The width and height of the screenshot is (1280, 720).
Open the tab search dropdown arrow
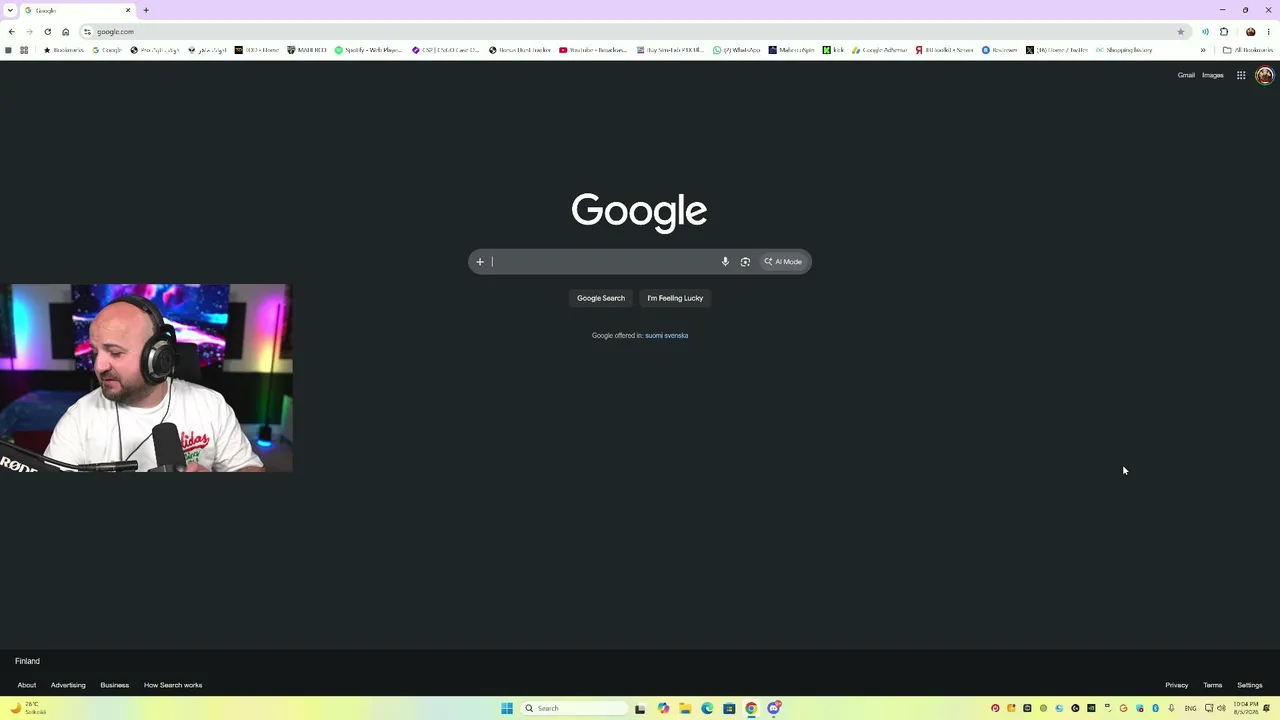[10, 10]
